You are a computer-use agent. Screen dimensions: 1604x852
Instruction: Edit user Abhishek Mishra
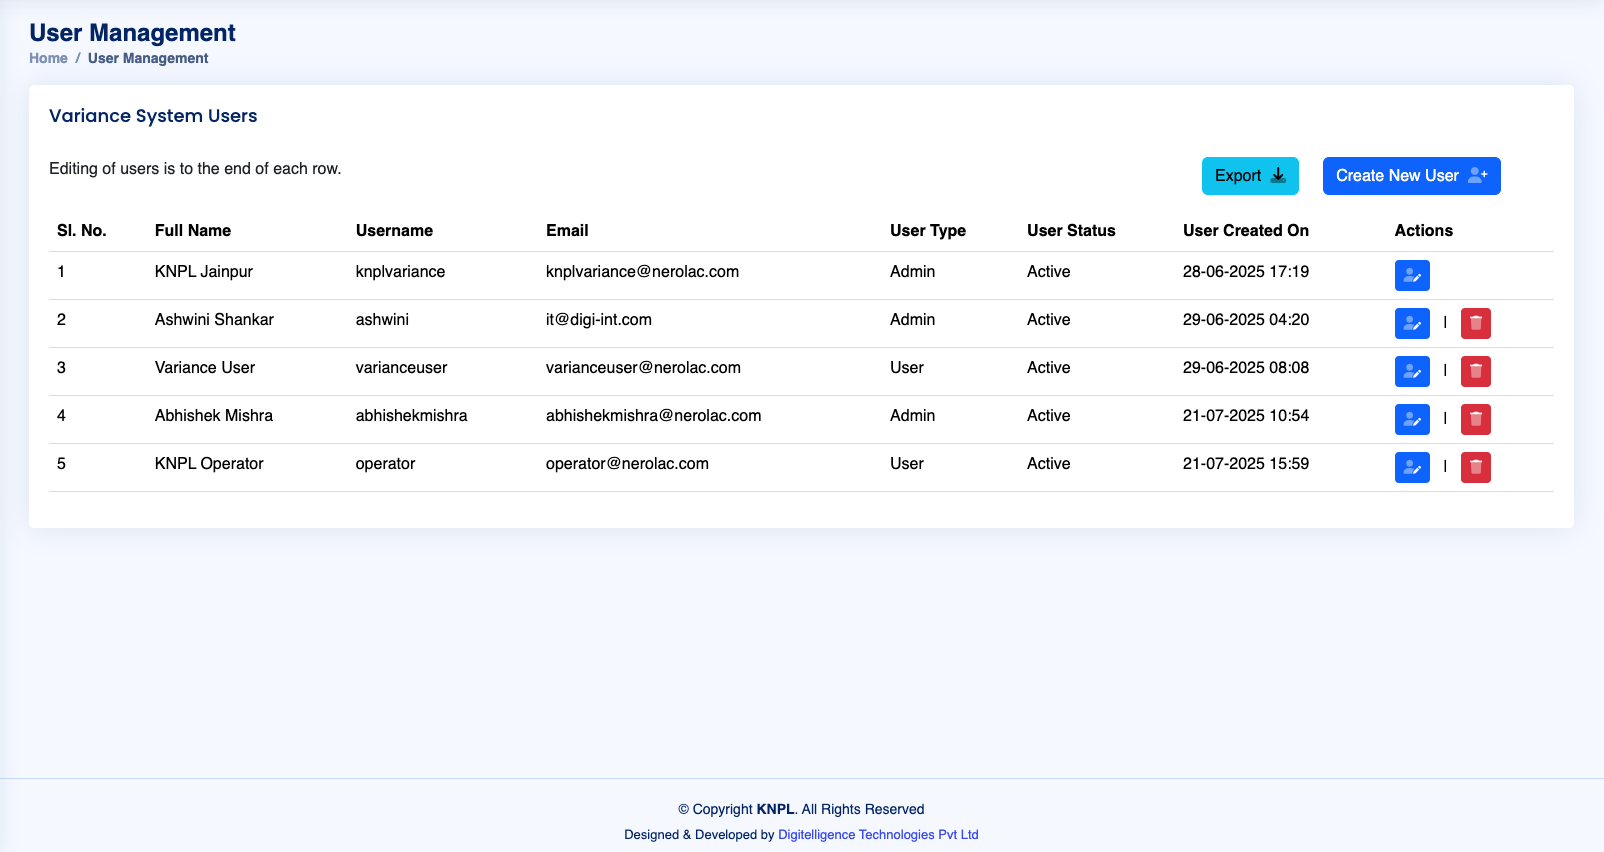[1412, 419]
